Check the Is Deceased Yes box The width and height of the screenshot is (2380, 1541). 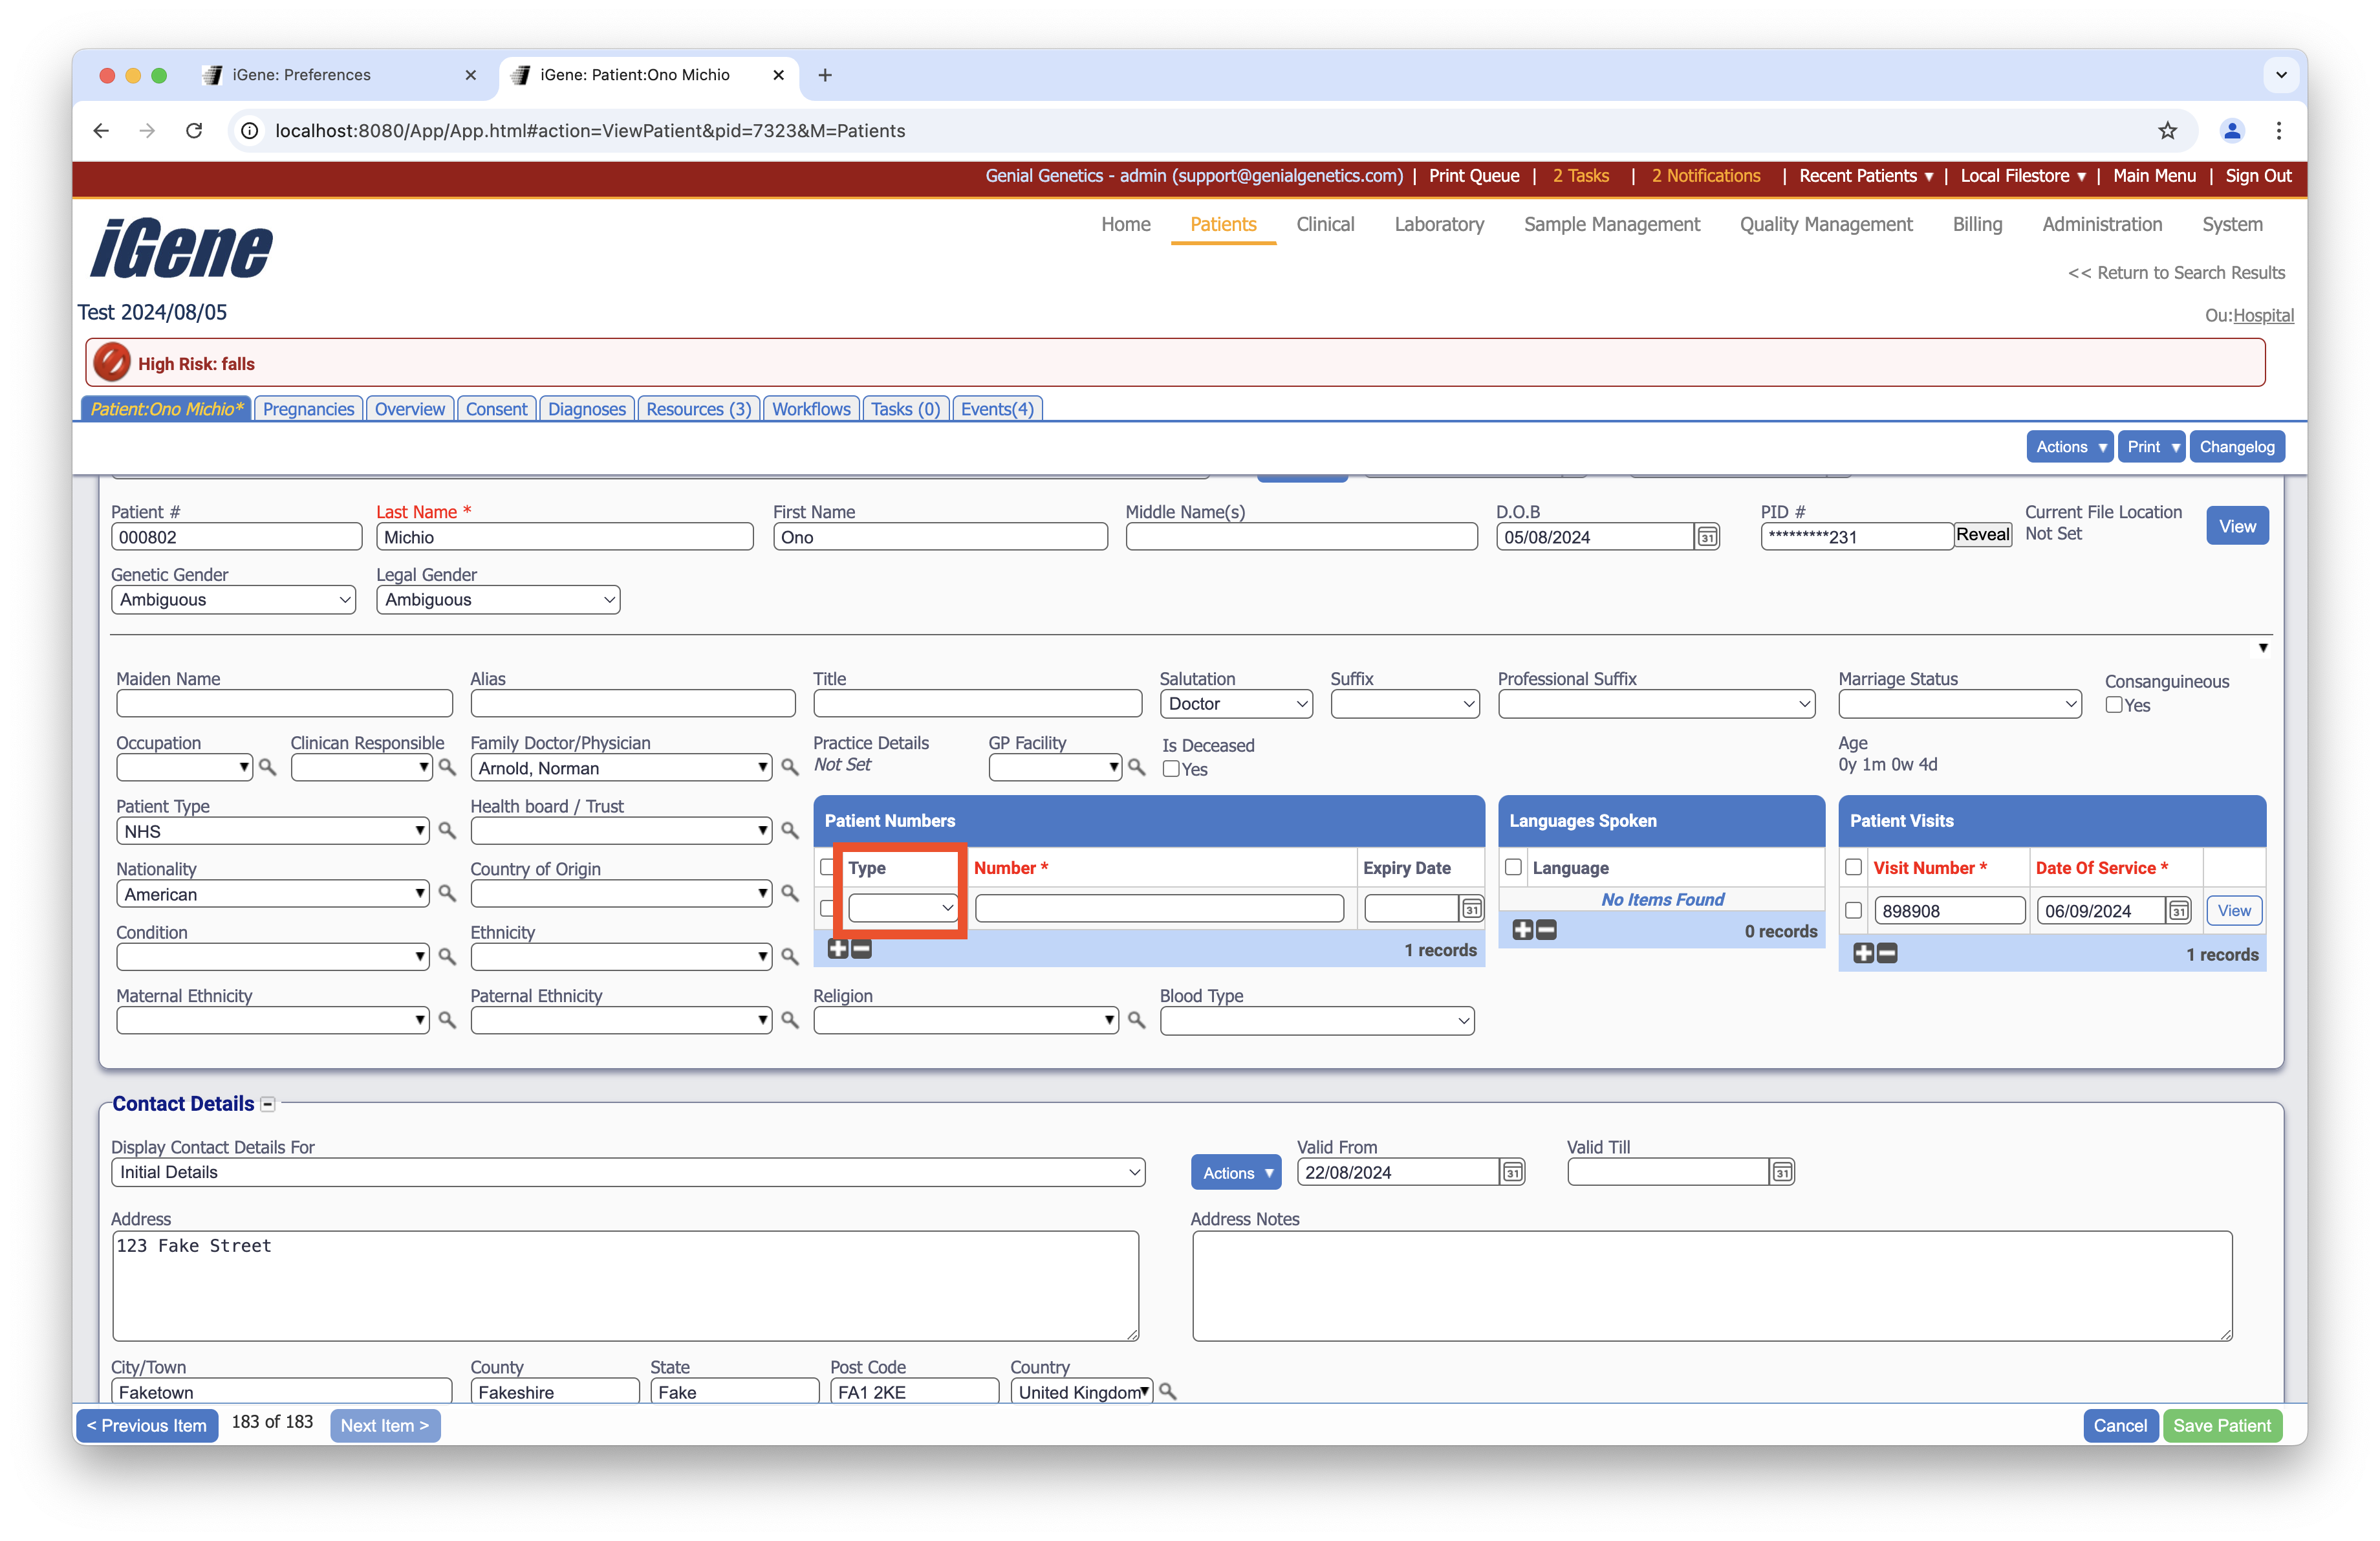[1171, 769]
